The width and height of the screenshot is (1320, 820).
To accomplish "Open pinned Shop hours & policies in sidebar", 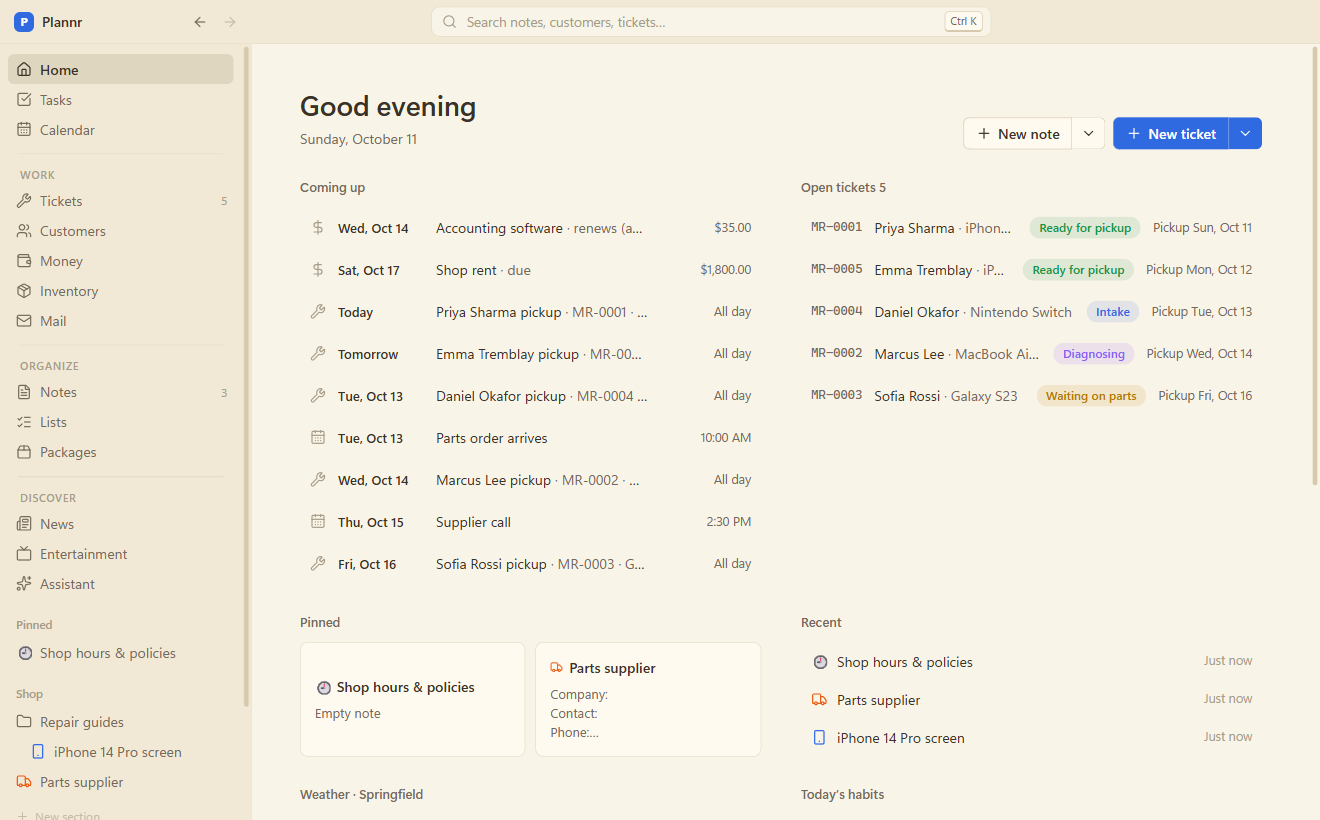I will (121, 653).
